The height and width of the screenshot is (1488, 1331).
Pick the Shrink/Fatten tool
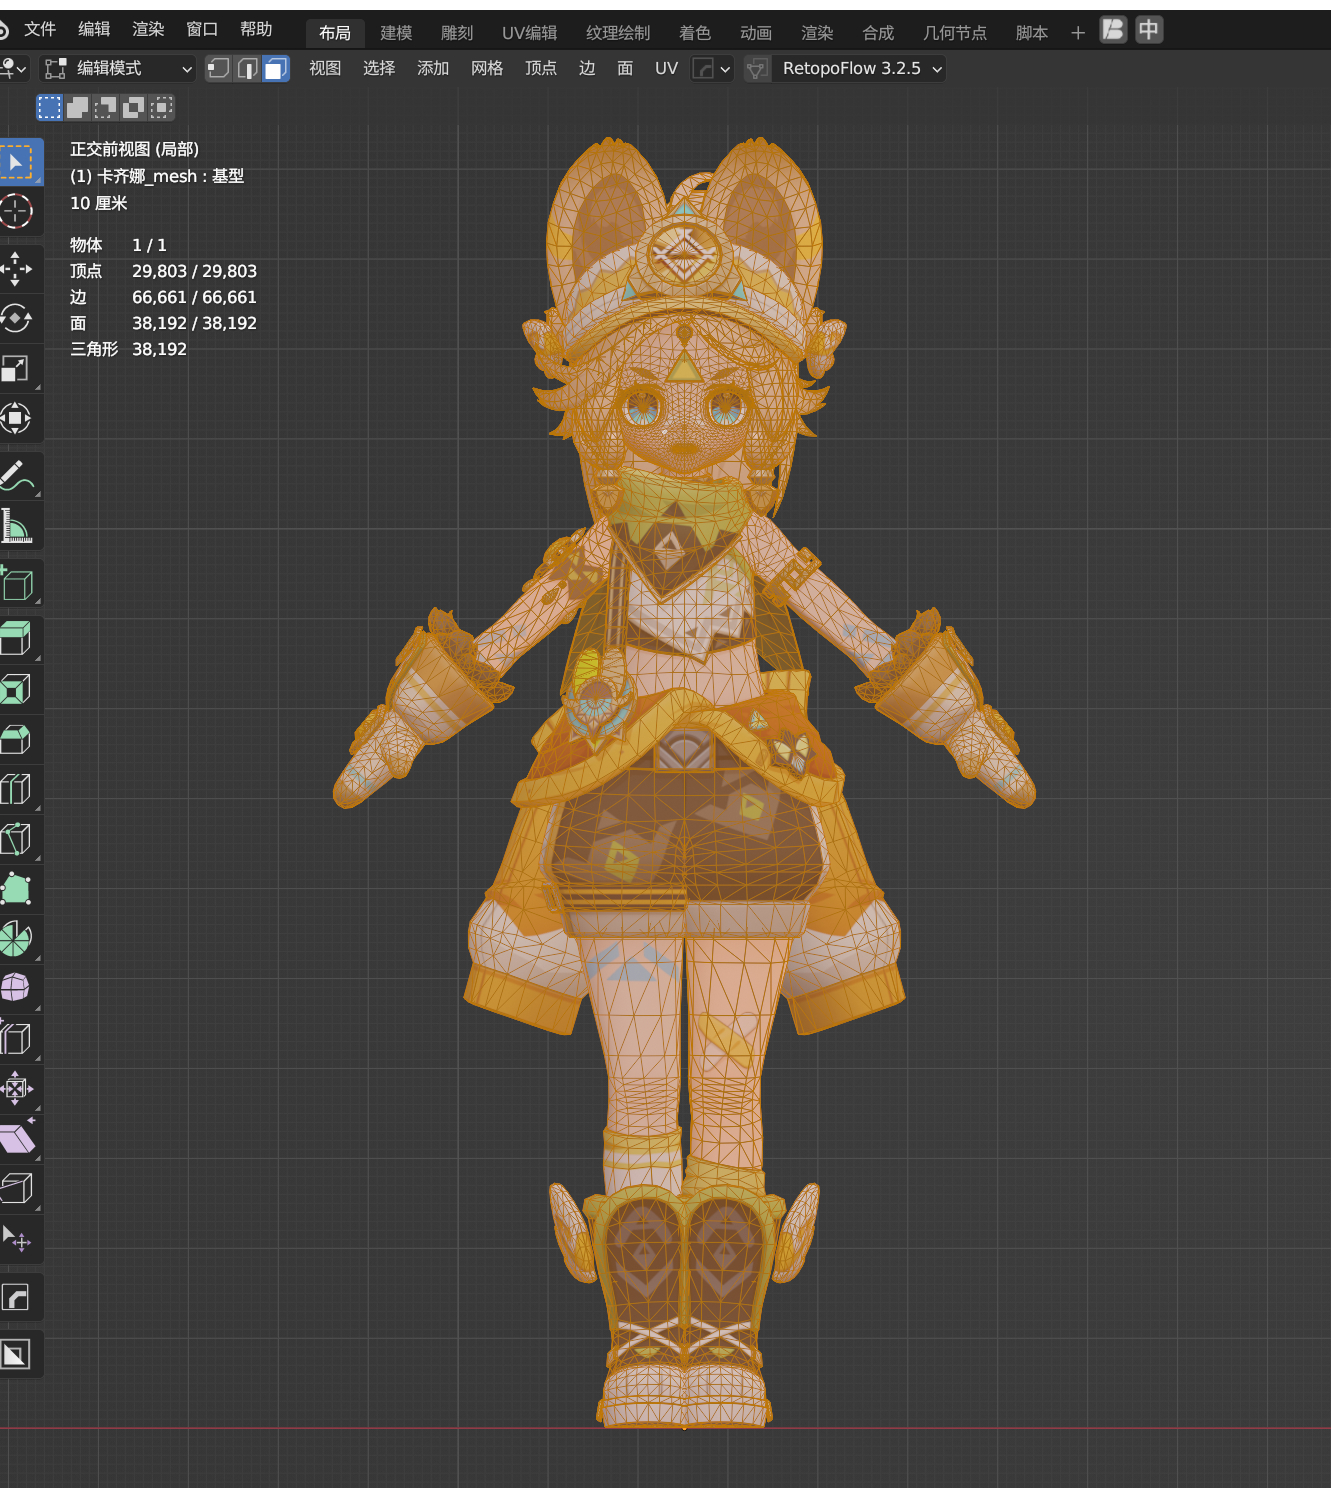pos(16,1088)
